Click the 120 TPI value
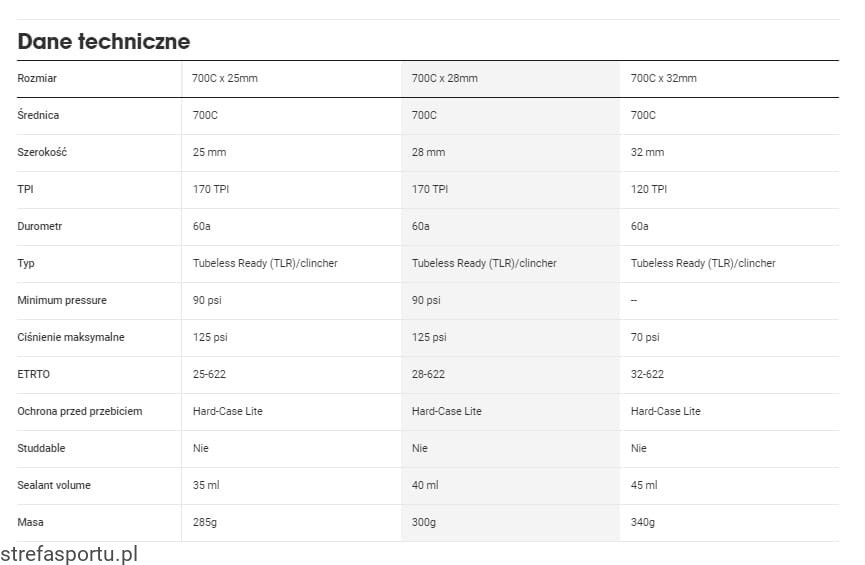 (x=648, y=189)
